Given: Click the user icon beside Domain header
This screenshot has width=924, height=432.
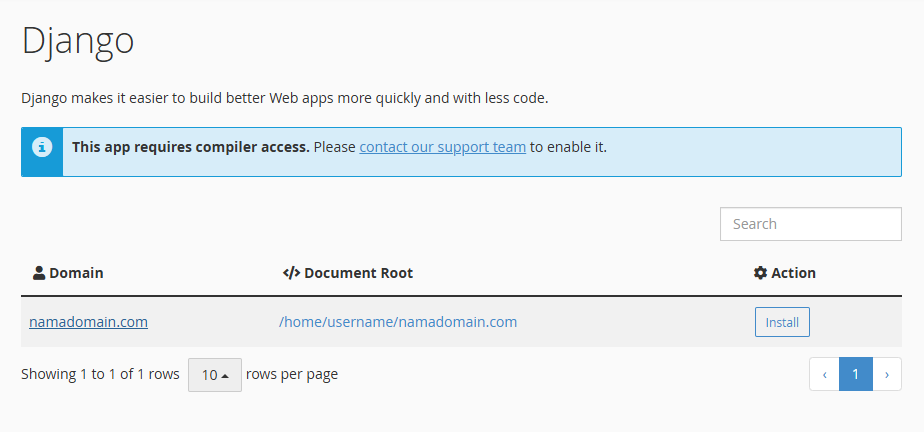Looking at the screenshot, I should 39,273.
